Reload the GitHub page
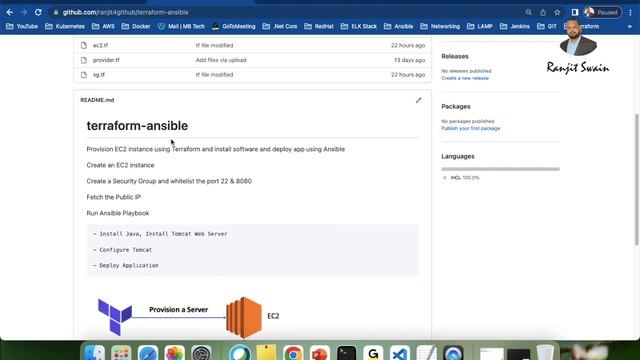 click(38, 12)
